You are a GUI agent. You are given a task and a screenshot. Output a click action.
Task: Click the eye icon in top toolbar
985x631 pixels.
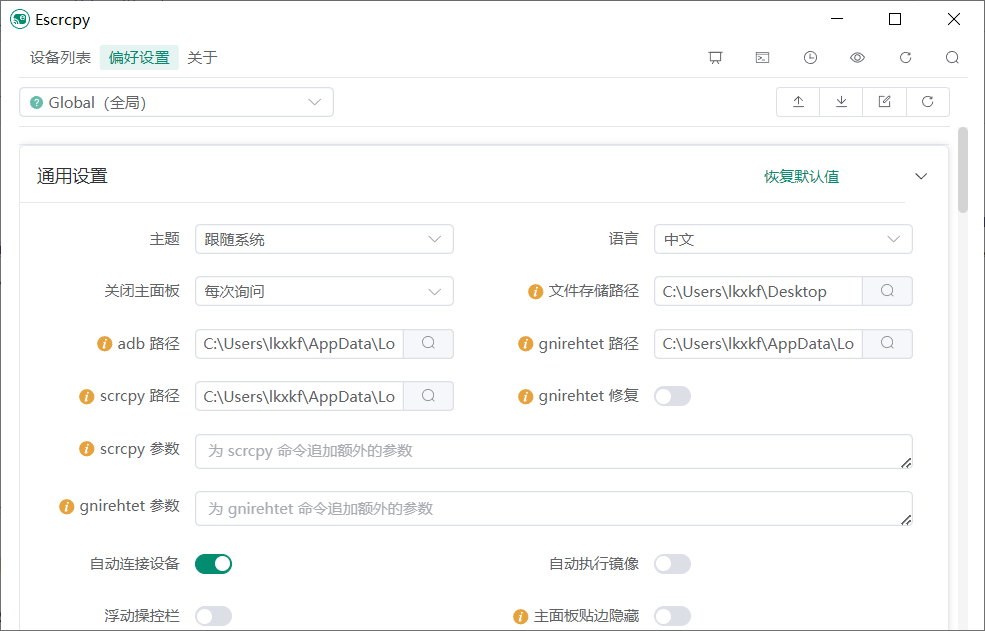point(857,58)
